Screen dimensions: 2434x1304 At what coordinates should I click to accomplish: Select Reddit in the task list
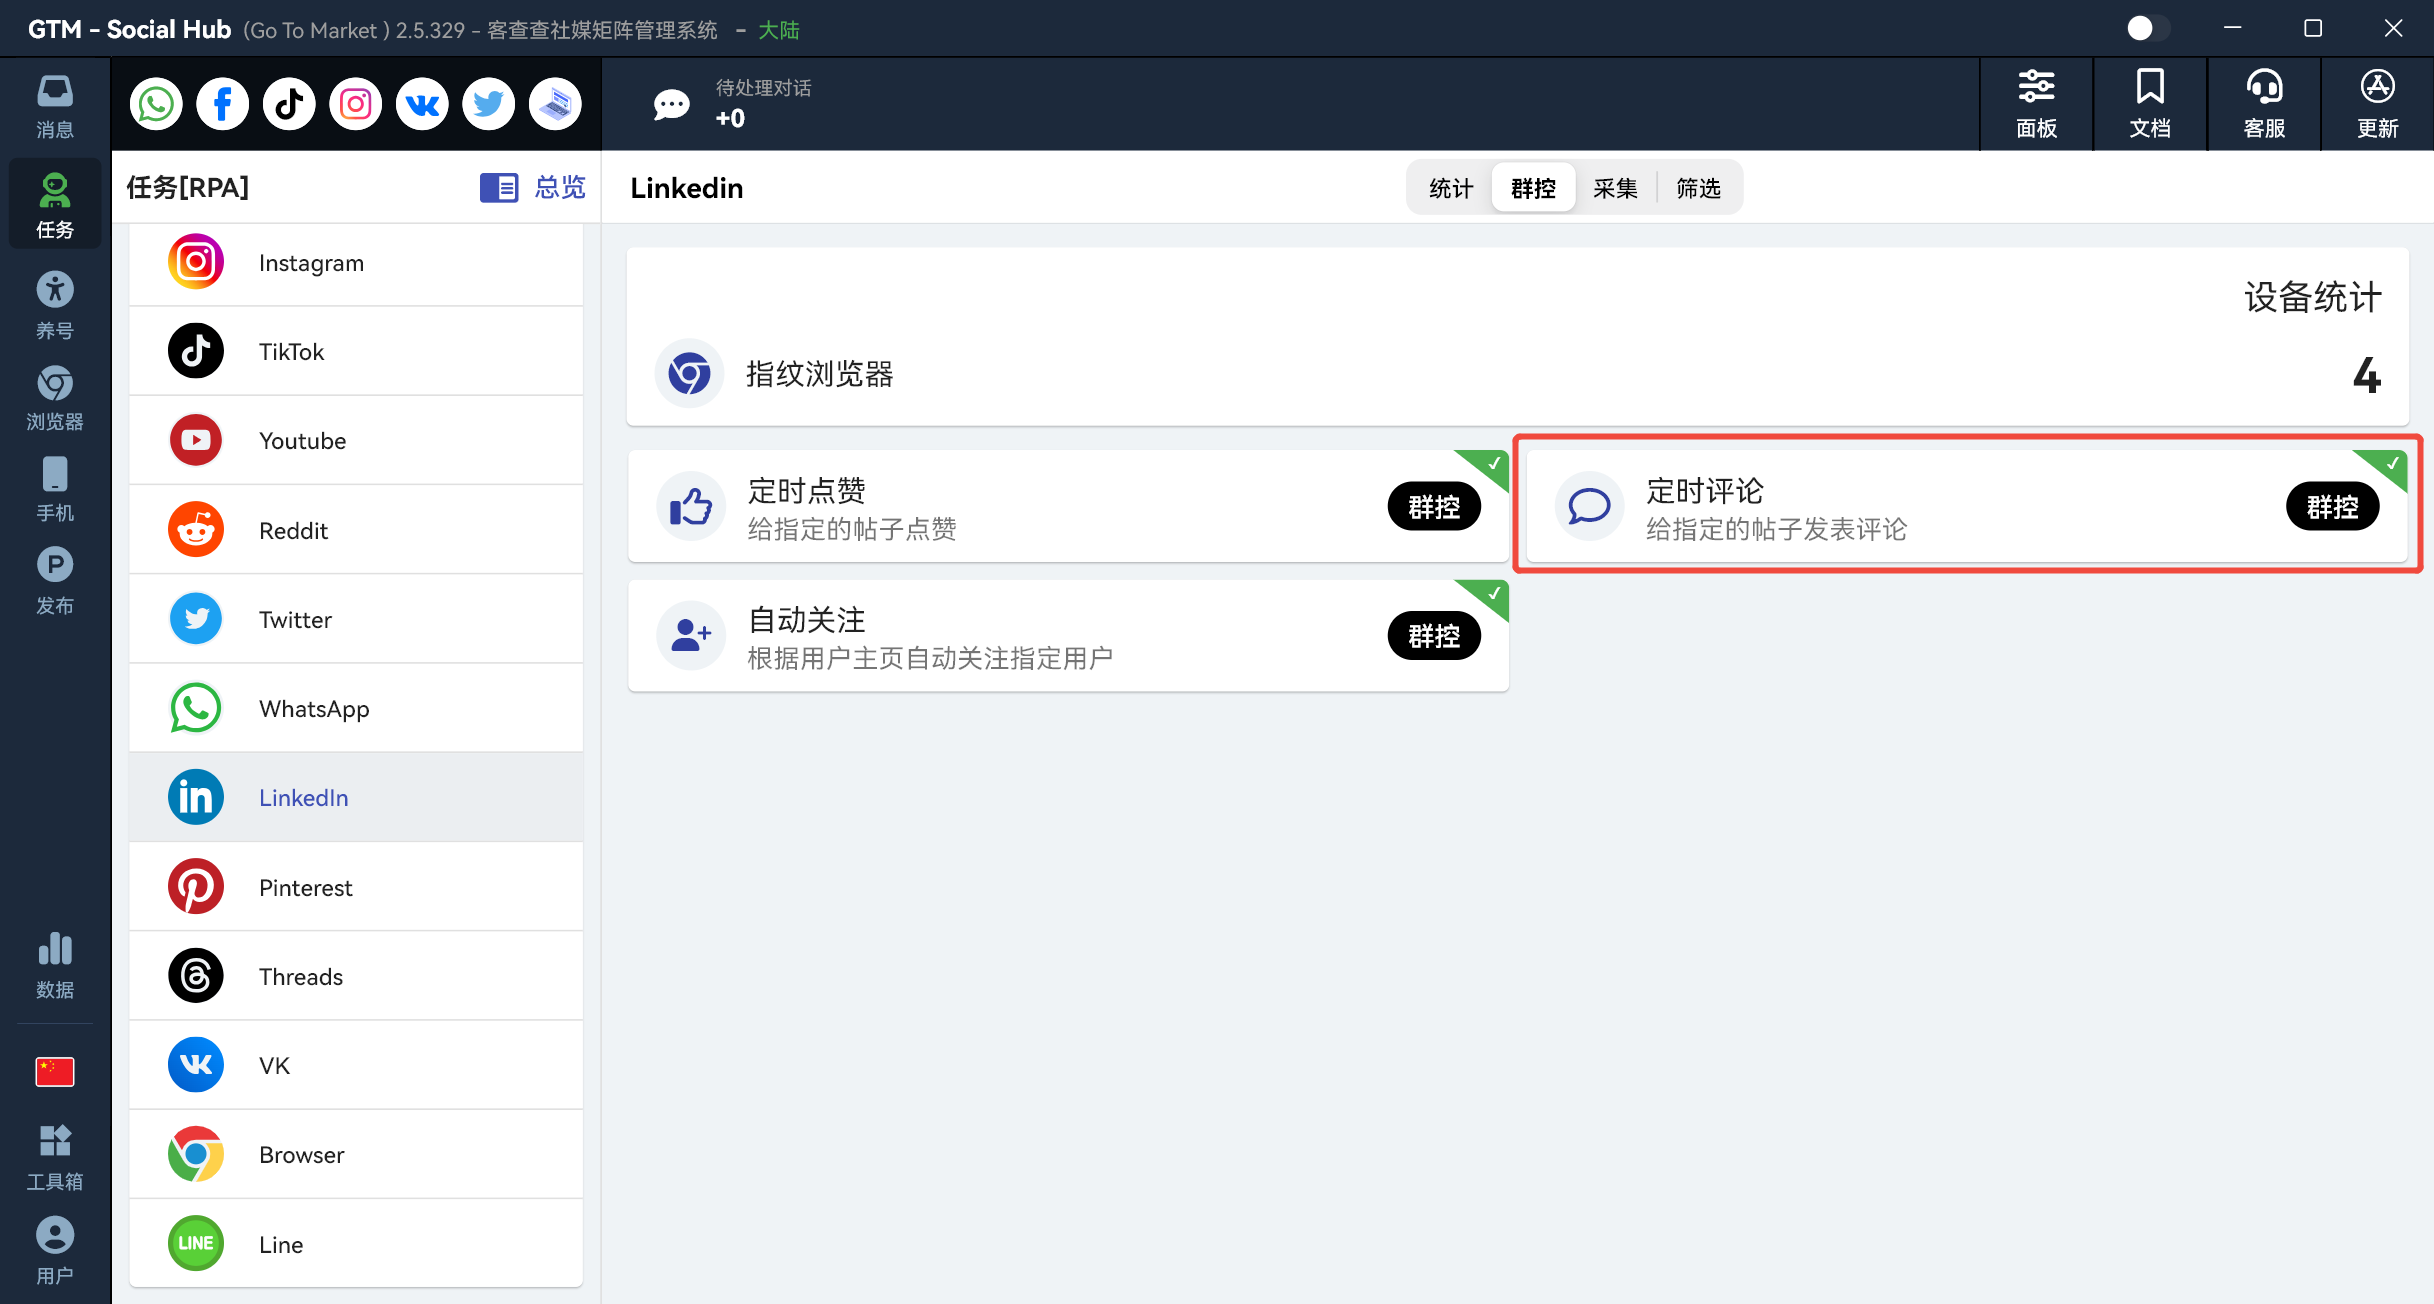click(356, 530)
